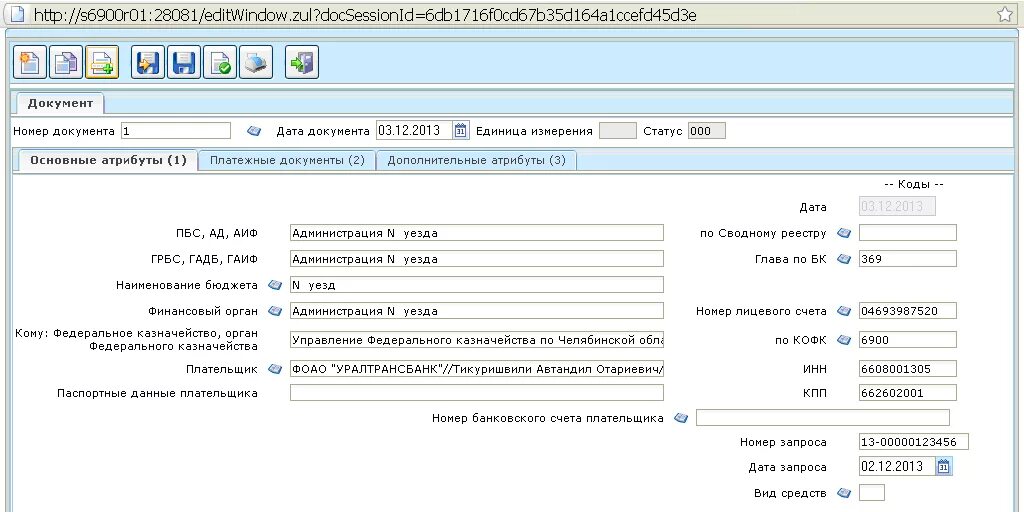Open lookup for Глава по БК
Image resolution: width=1024 pixels, height=512 pixels.
point(844,259)
